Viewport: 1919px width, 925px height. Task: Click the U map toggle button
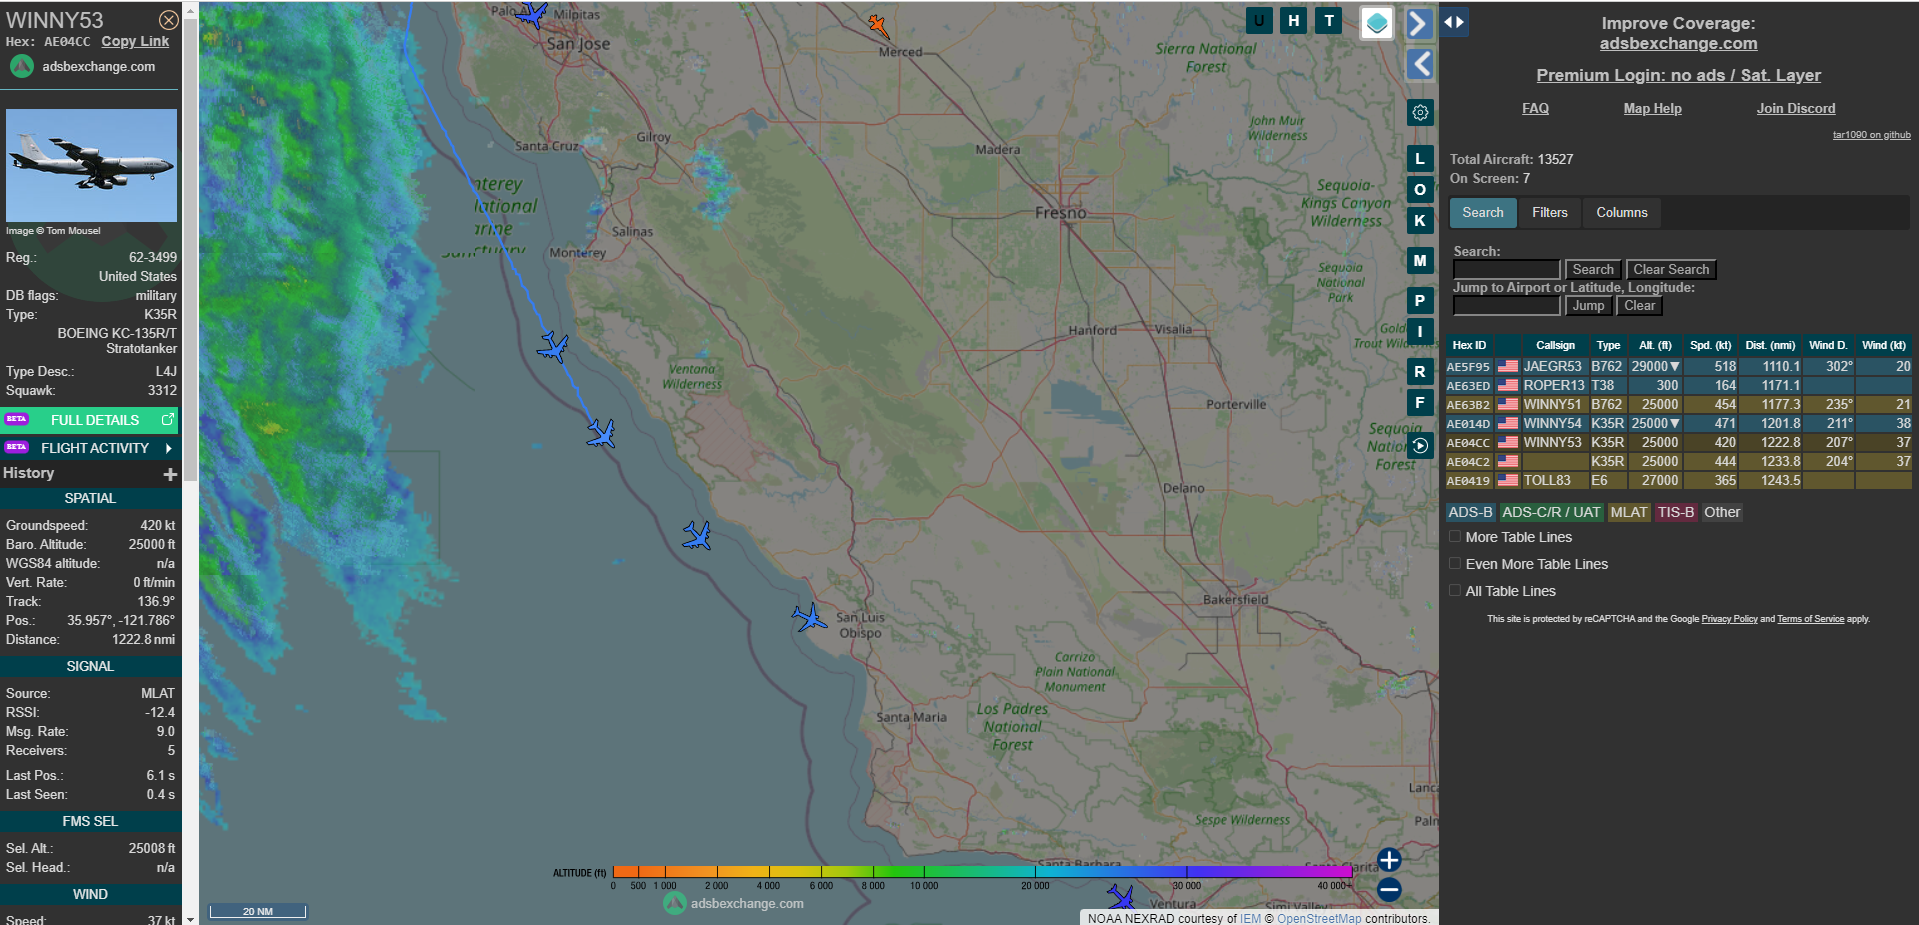[x=1259, y=20]
